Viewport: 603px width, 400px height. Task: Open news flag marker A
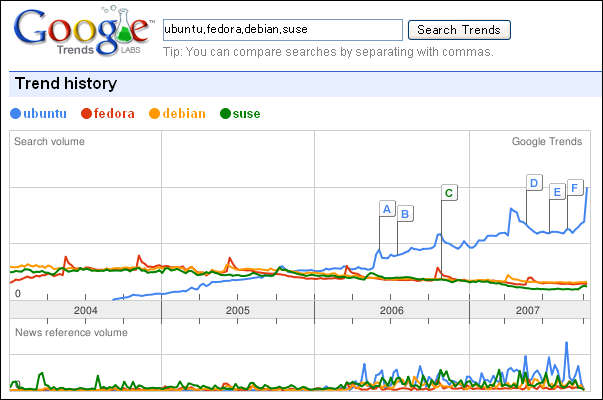click(387, 209)
